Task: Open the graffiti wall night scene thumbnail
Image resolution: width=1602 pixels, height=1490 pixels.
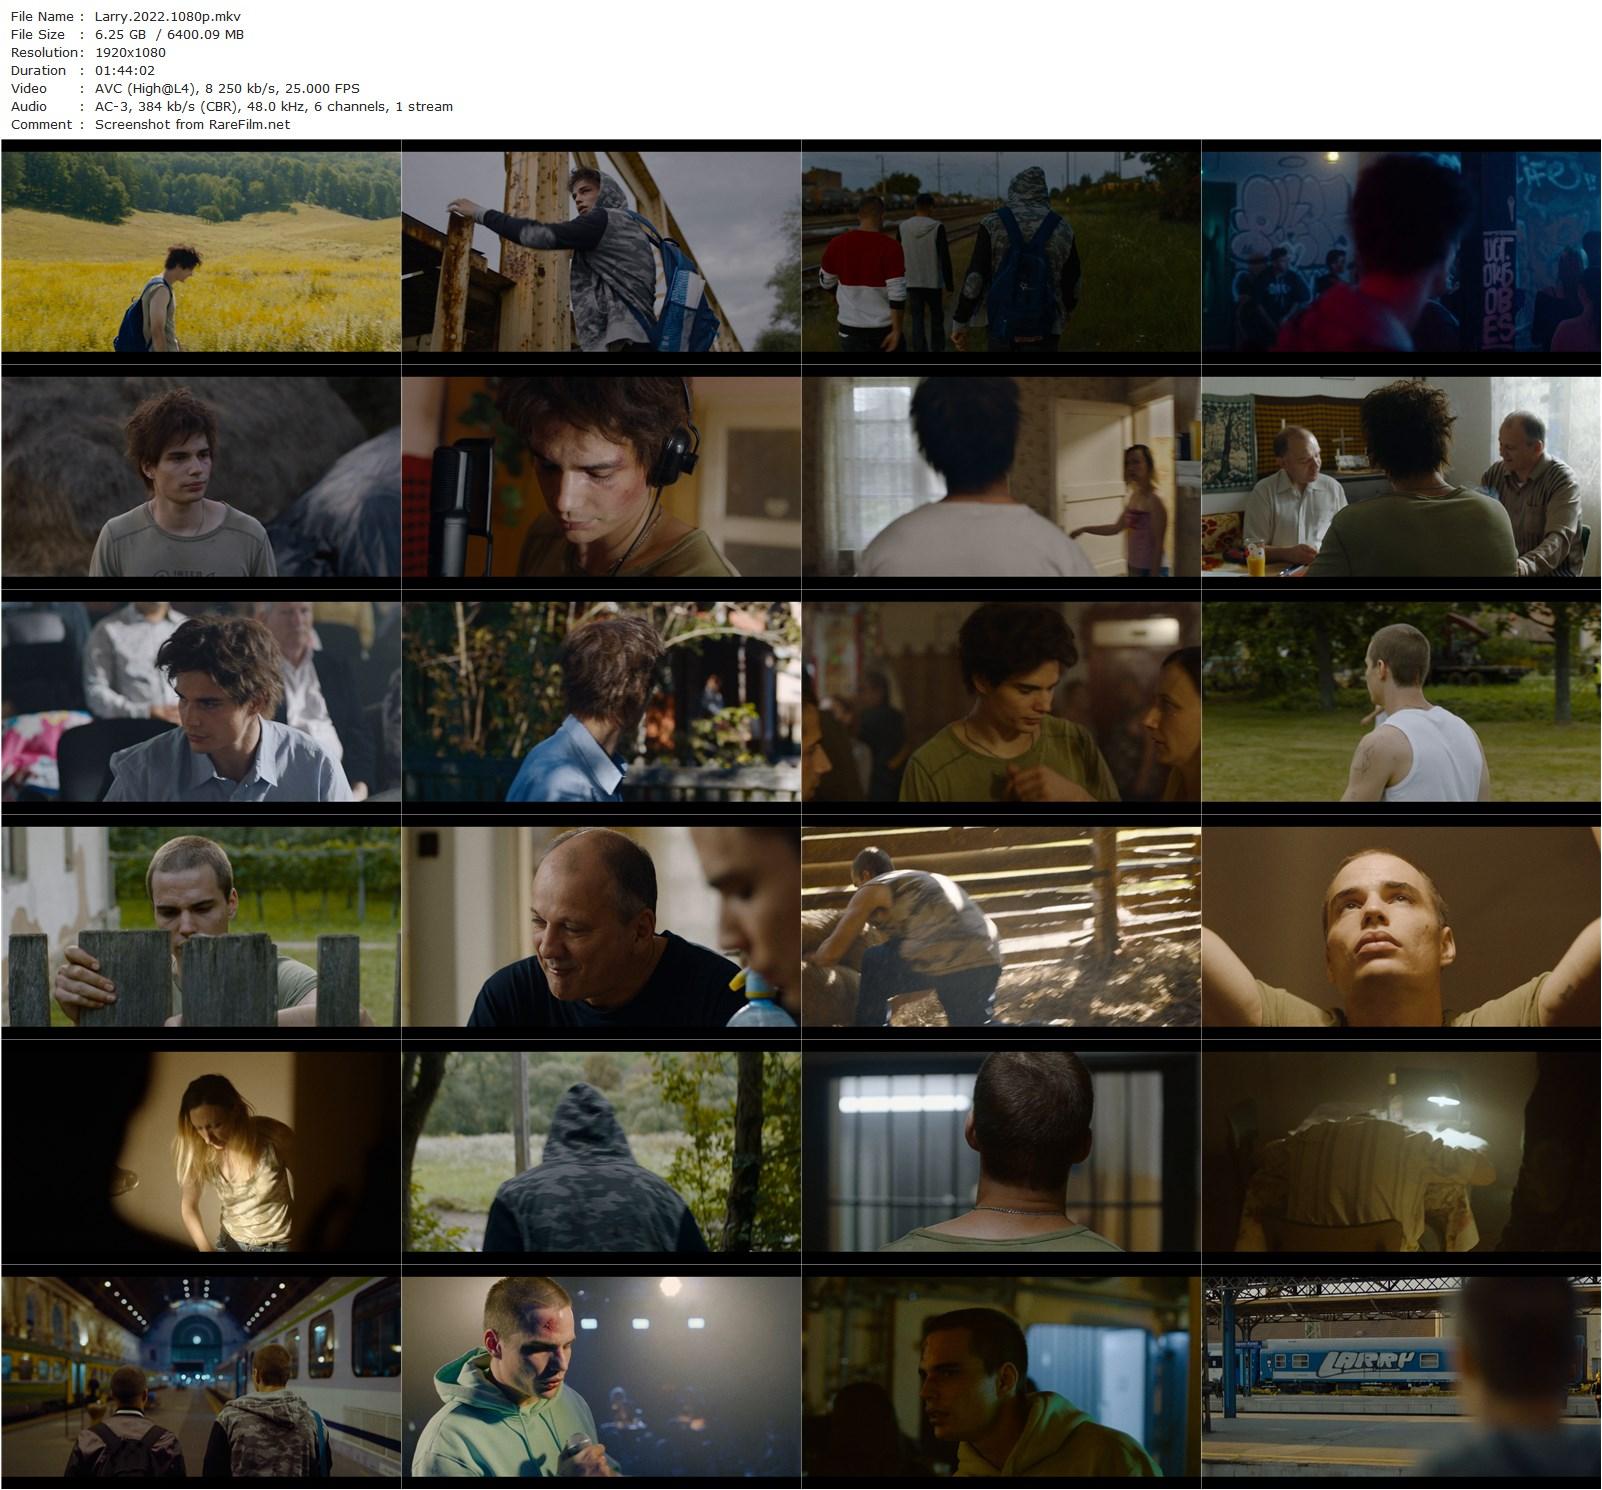Action: pyautogui.click(x=1401, y=251)
